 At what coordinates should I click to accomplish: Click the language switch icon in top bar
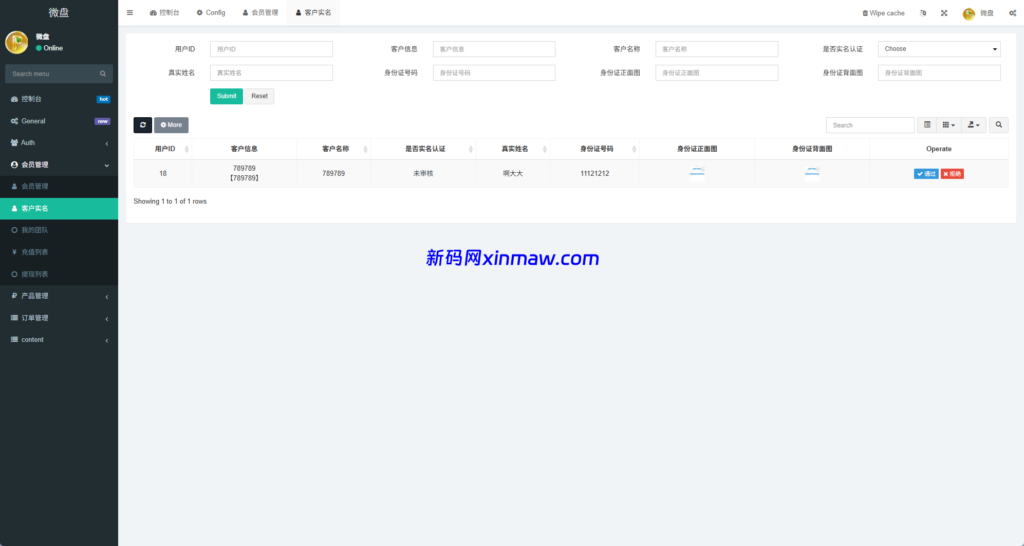[923, 13]
